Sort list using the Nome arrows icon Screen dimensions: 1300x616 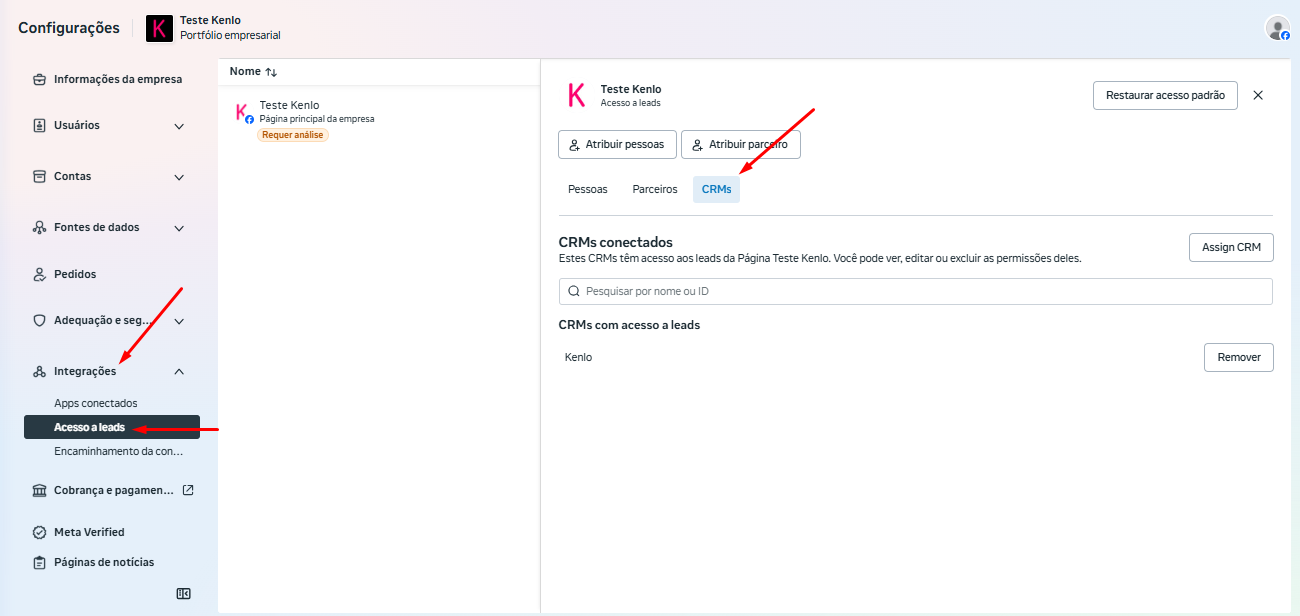pos(271,72)
